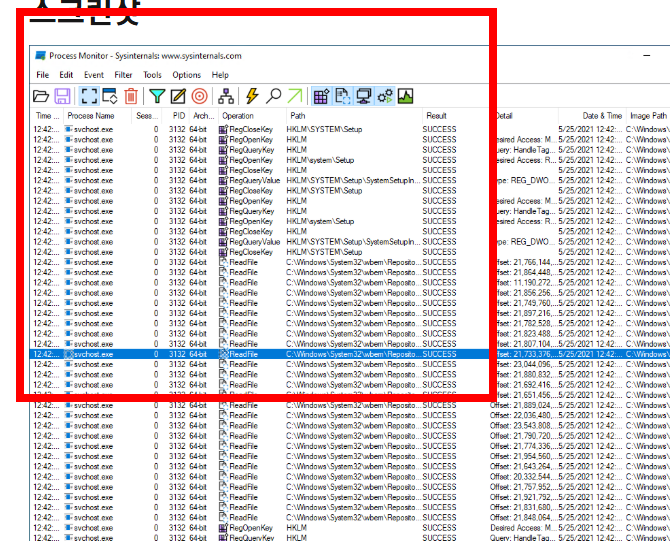Toggle Show Network Activity icon
Image resolution: width=670 pixels, height=541 pixels.
coord(364,96)
